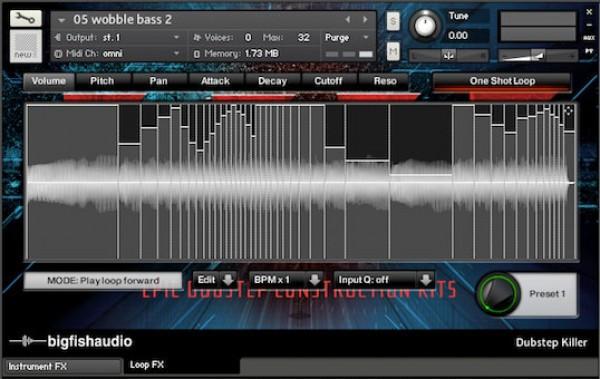The image size is (600, 379).
Task: Click the Voices icon
Action: pyautogui.click(x=197, y=38)
